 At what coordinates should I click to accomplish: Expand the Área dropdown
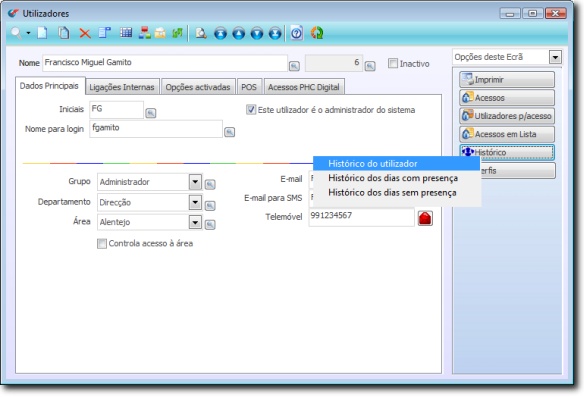pyautogui.click(x=195, y=222)
